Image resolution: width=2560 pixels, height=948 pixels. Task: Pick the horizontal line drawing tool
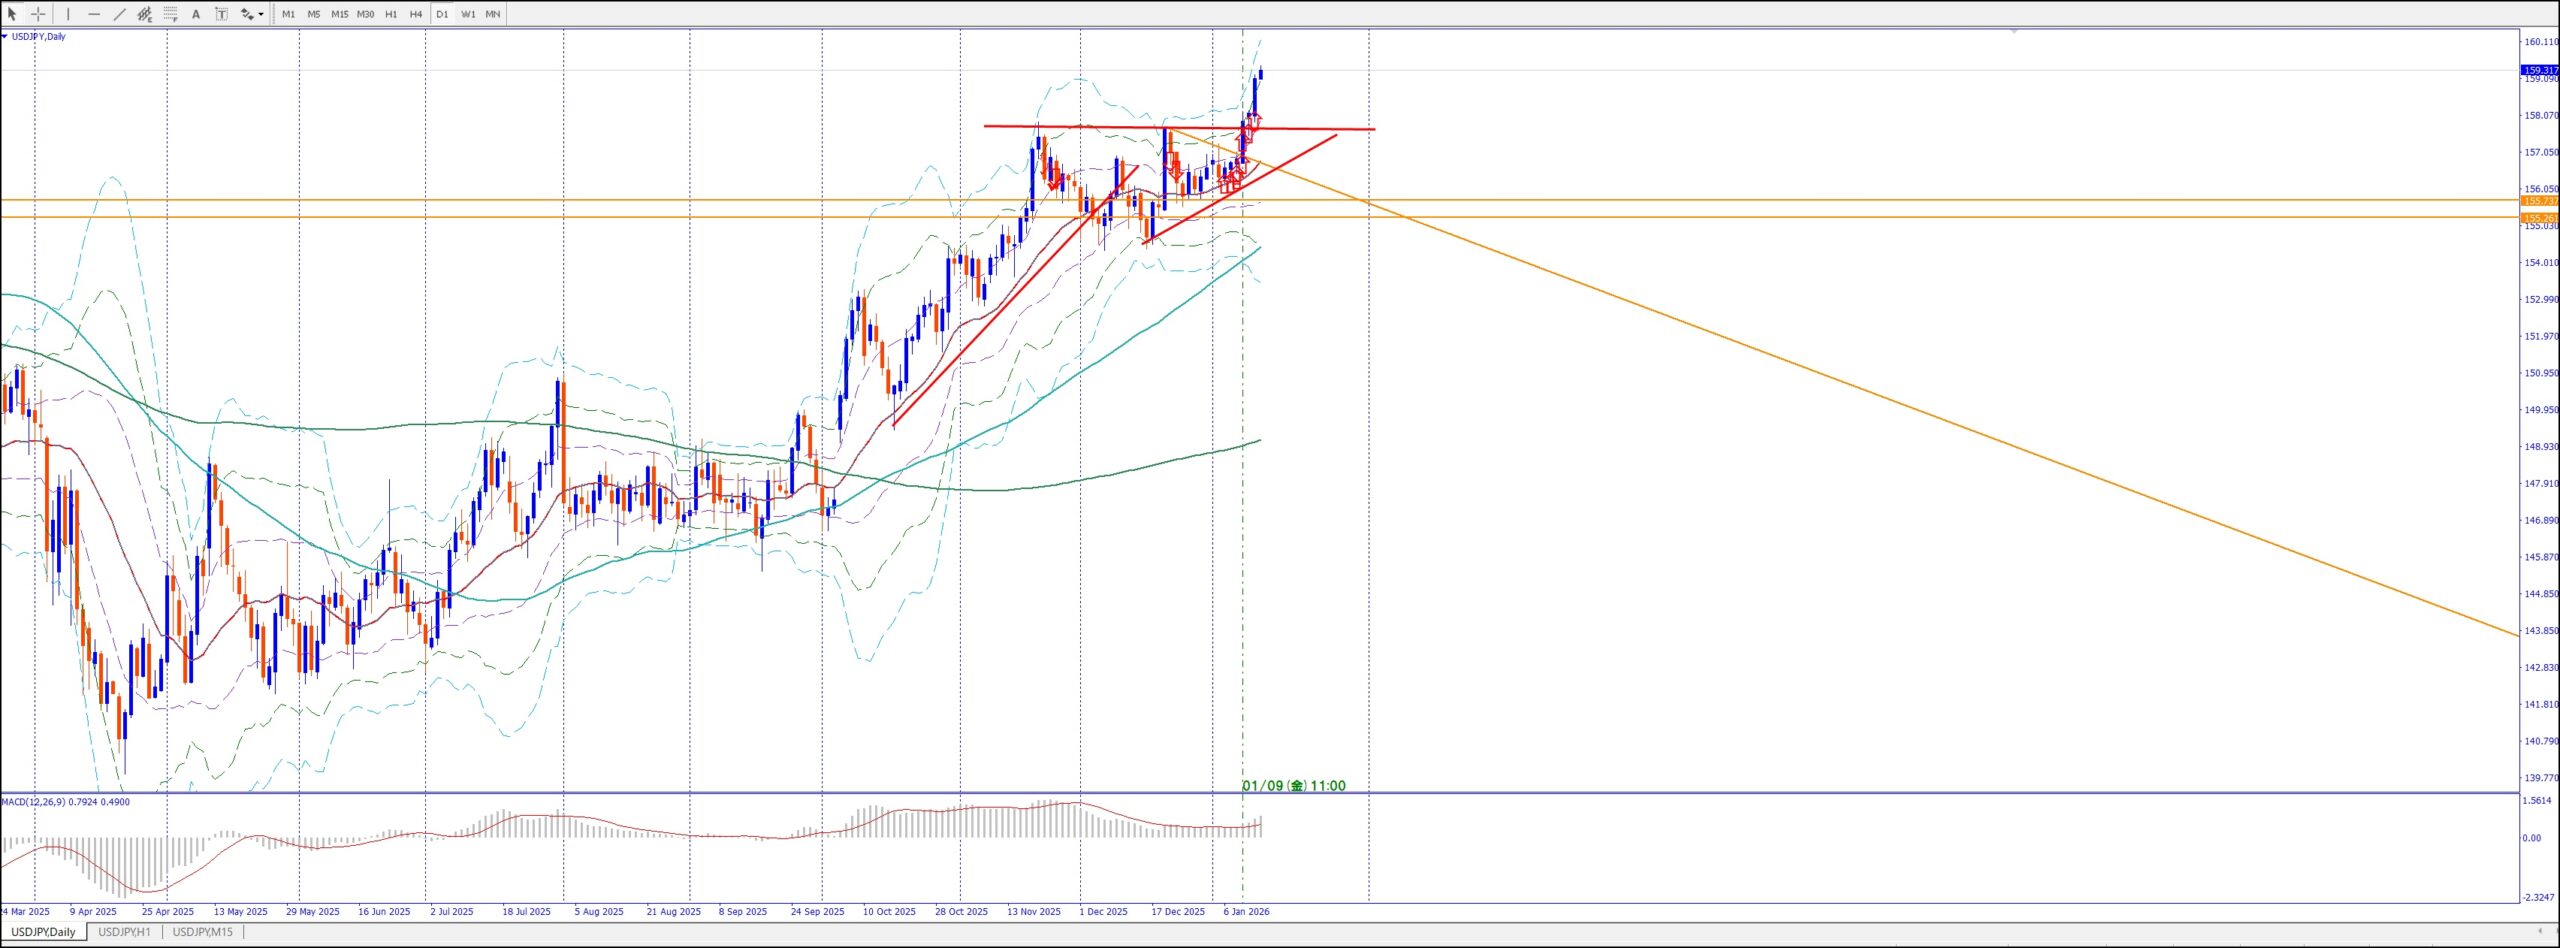point(94,14)
